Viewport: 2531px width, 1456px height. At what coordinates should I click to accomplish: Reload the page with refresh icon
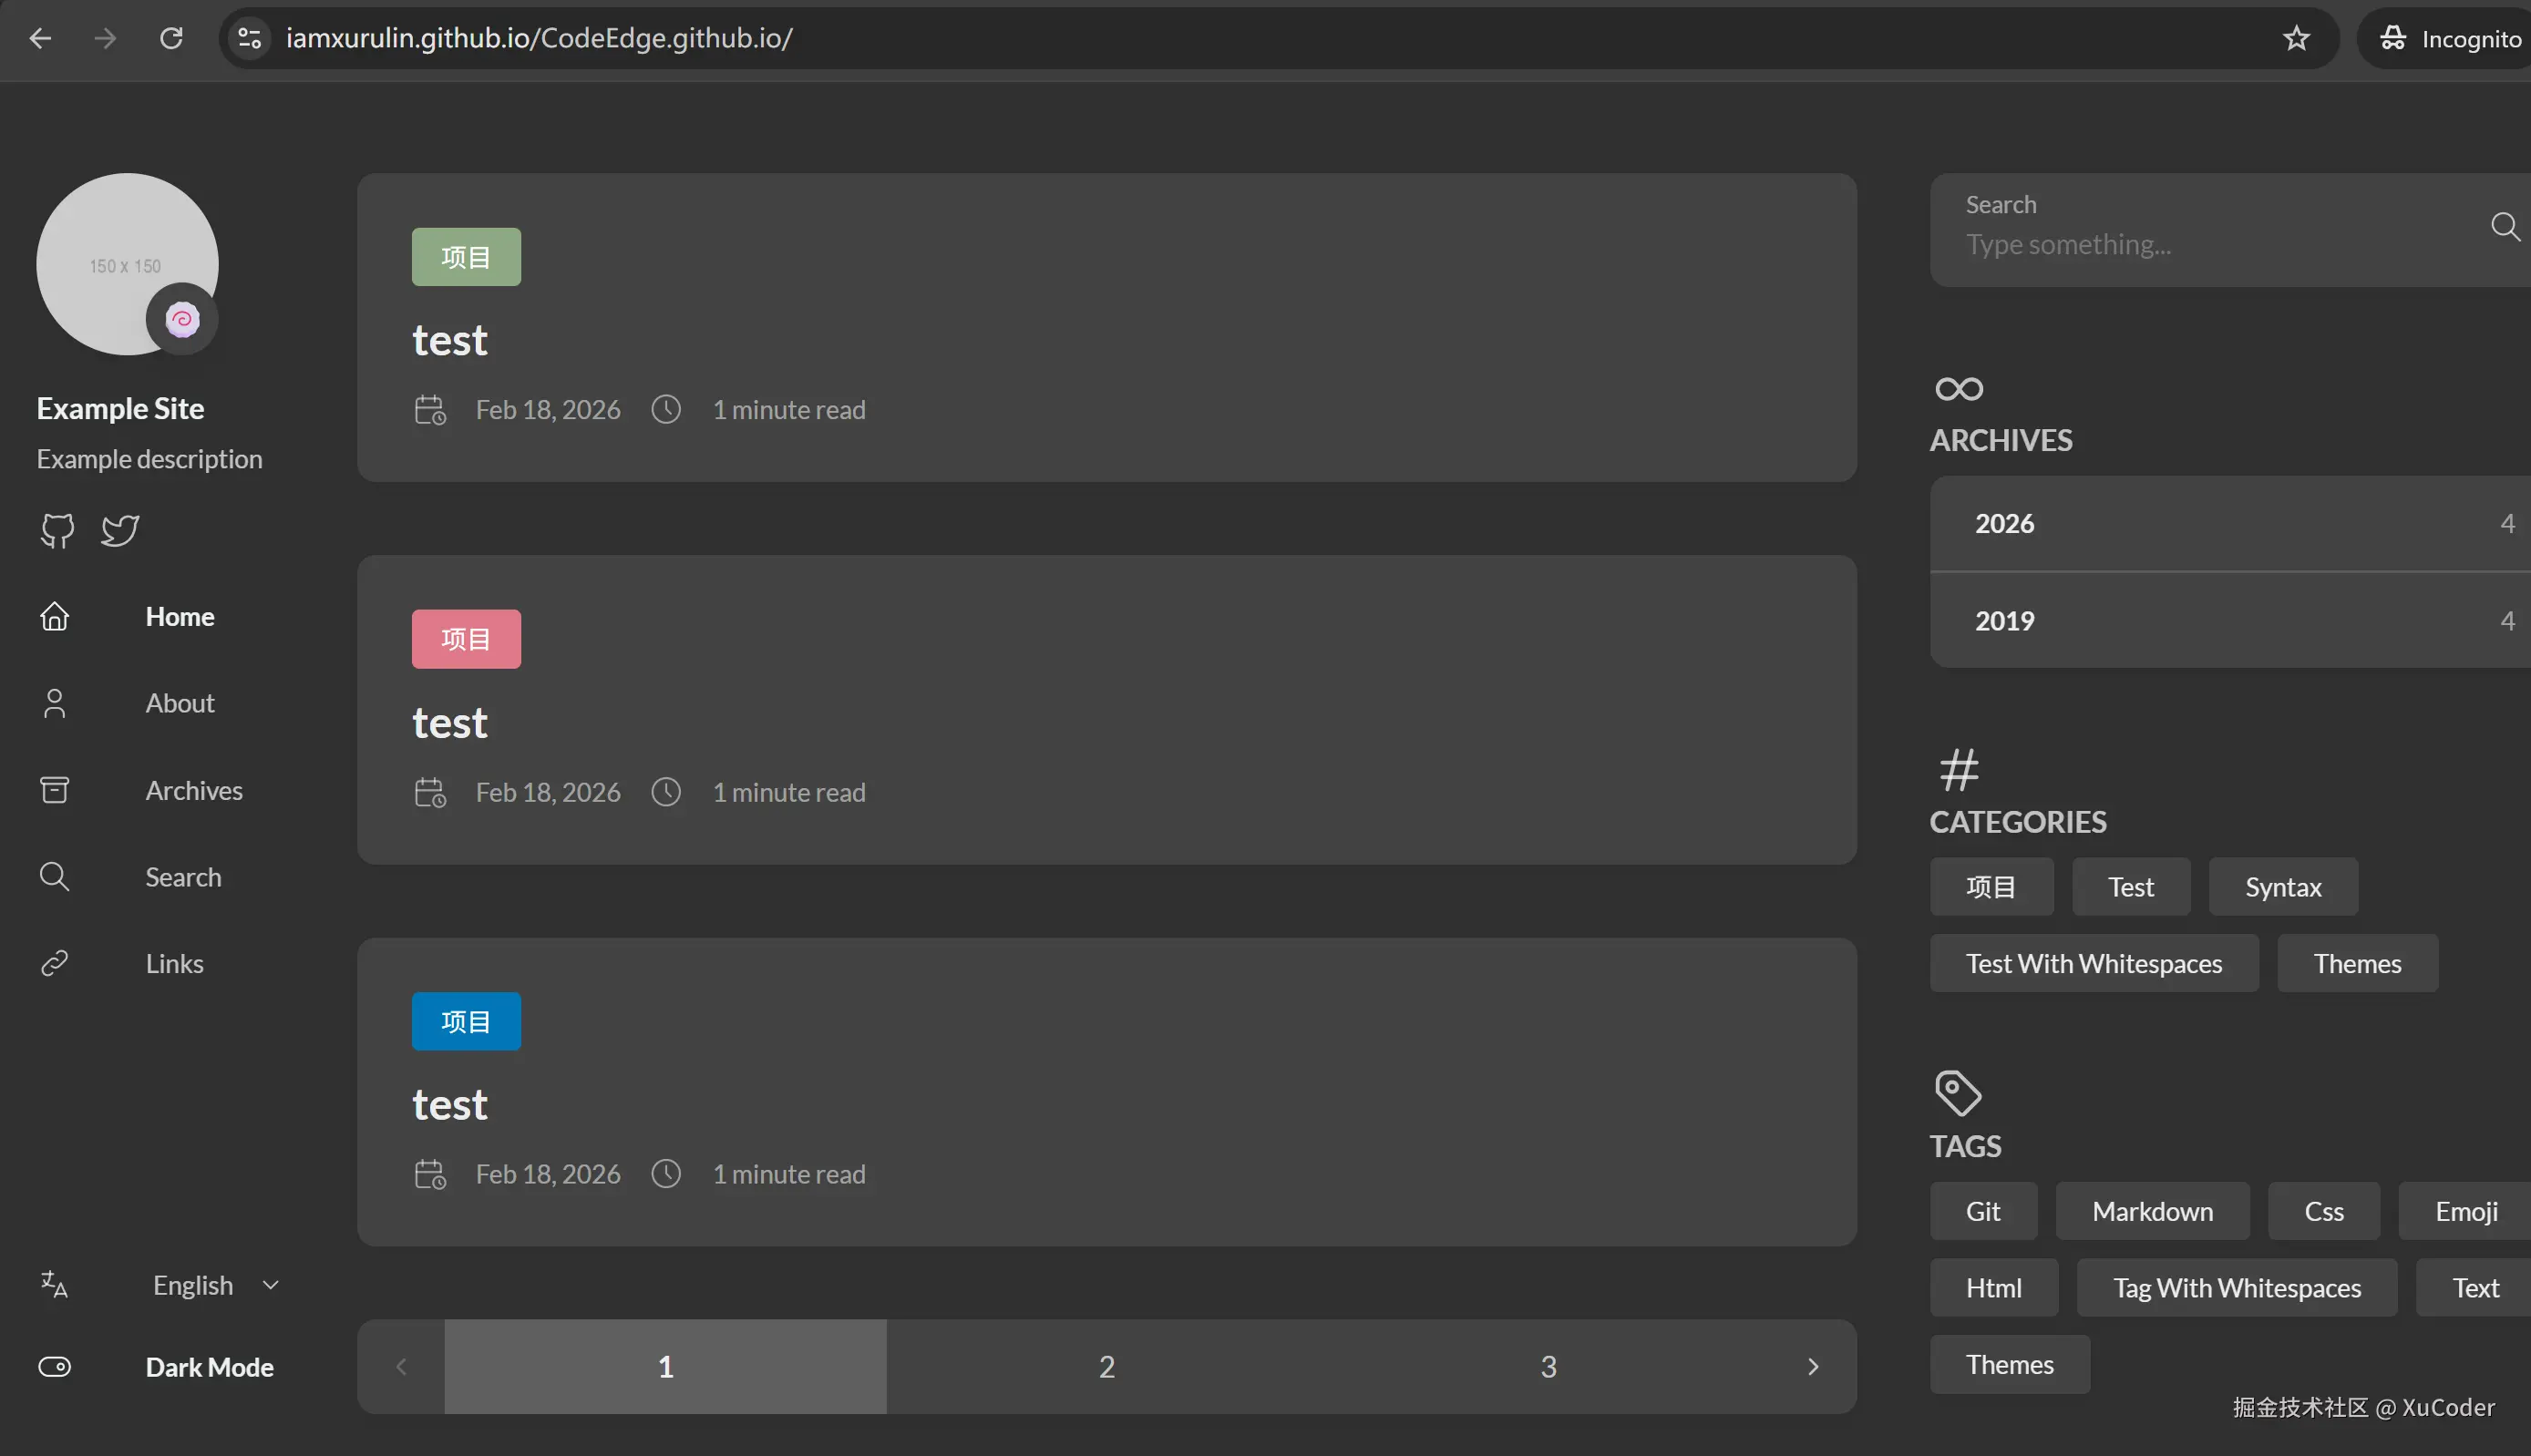click(x=171, y=38)
